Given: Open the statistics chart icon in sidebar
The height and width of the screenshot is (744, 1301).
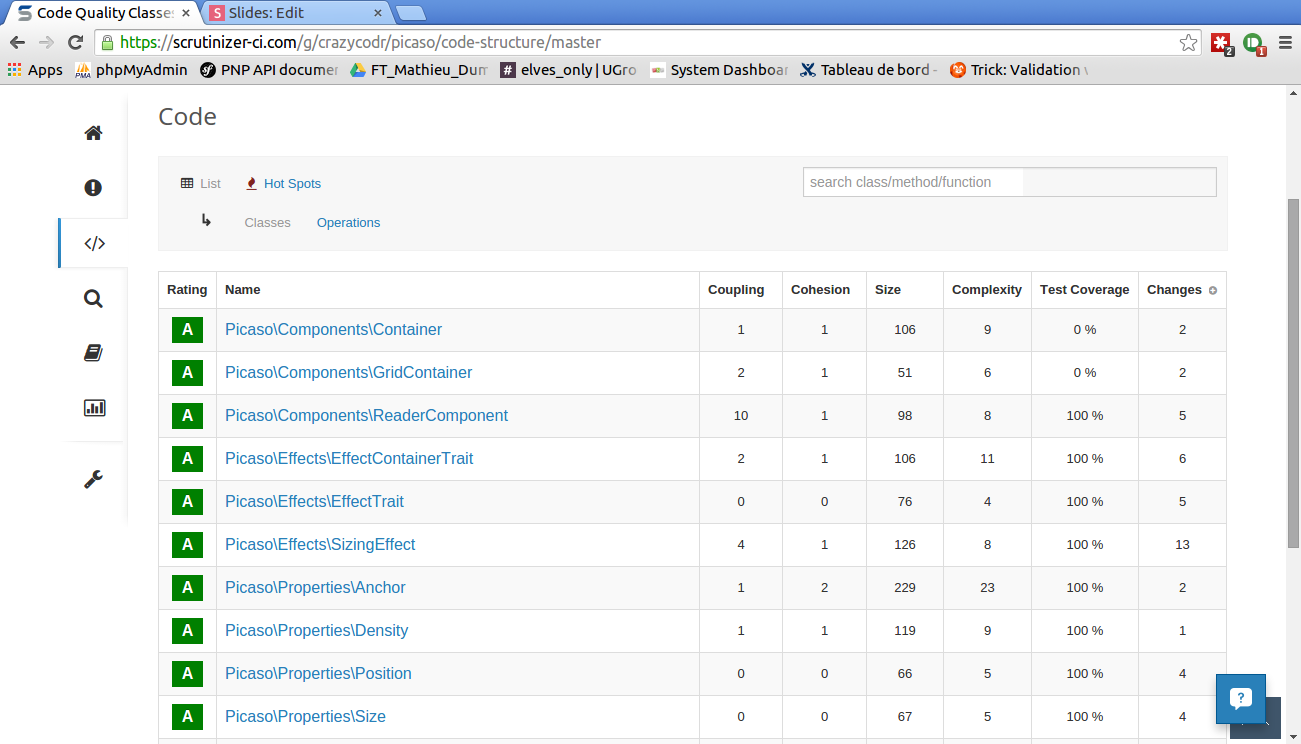Looking at the screenshot, I should coord(94,407).
